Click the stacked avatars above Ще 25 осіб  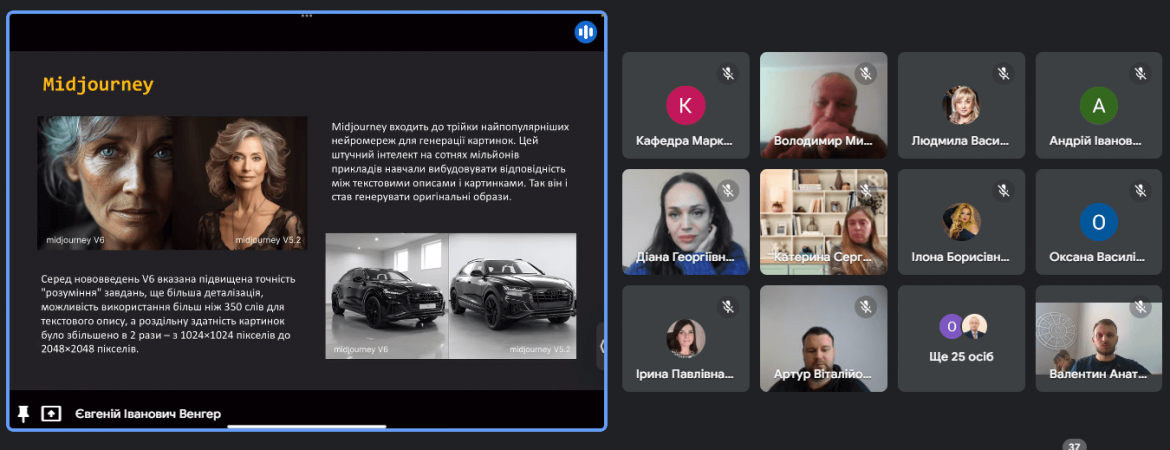963,326
